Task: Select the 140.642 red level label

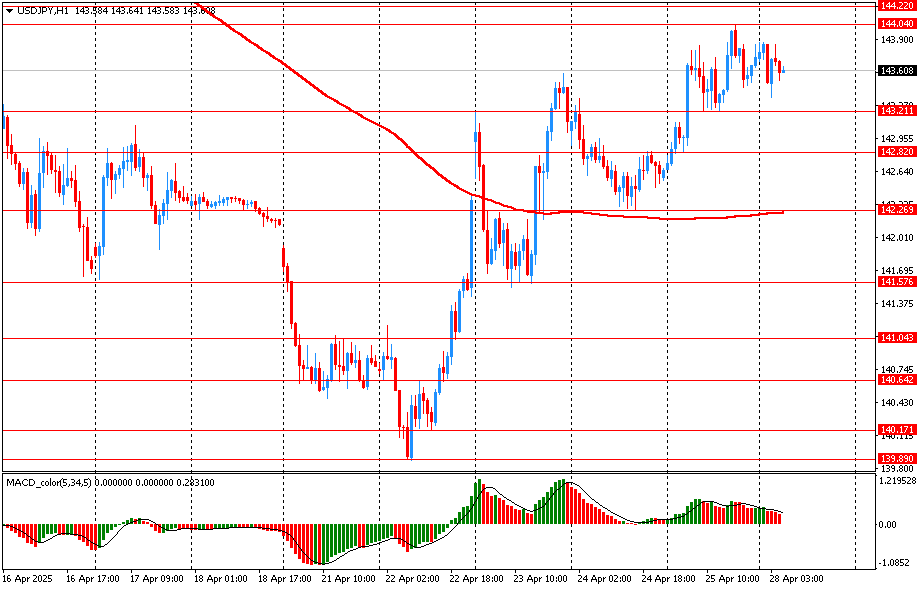Action: click(896, 380)
